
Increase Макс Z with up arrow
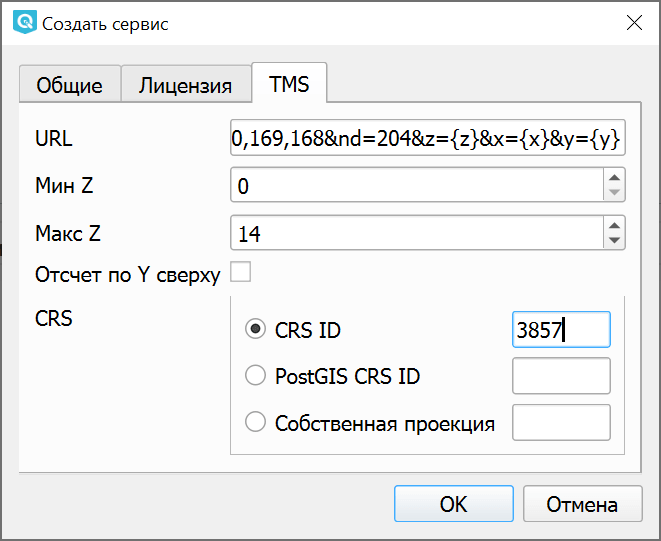(x=614, y=226)
